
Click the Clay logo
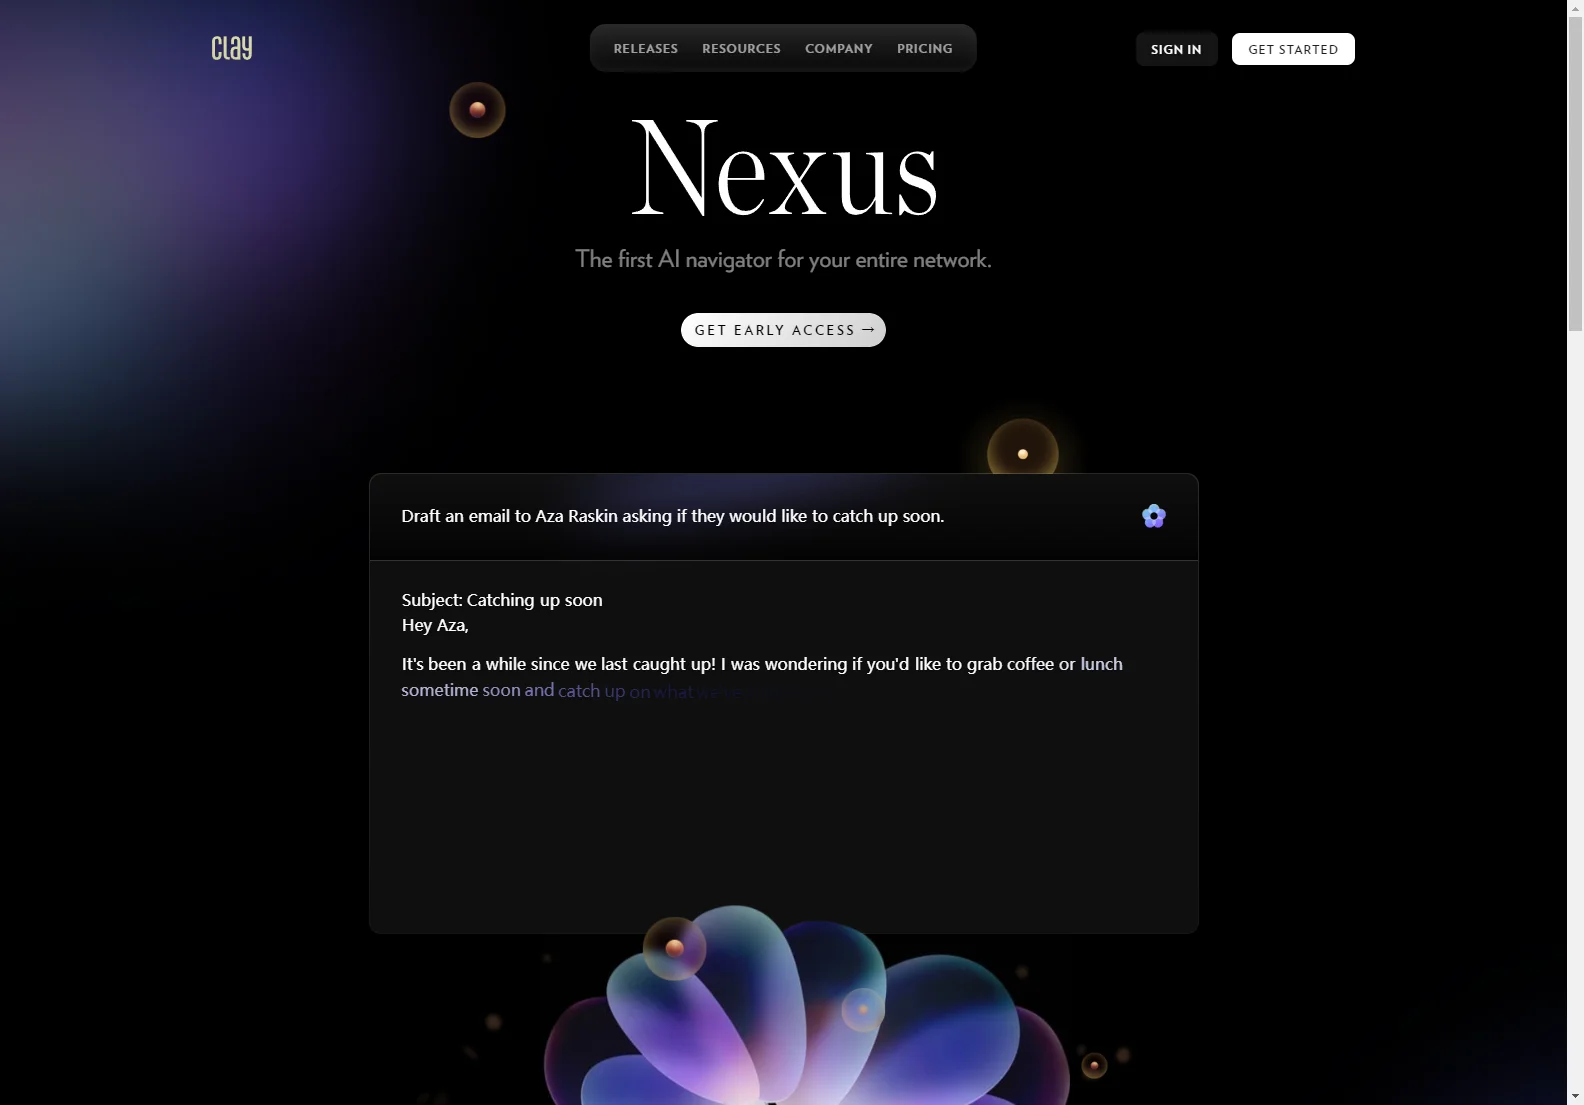tap(232, 48)
